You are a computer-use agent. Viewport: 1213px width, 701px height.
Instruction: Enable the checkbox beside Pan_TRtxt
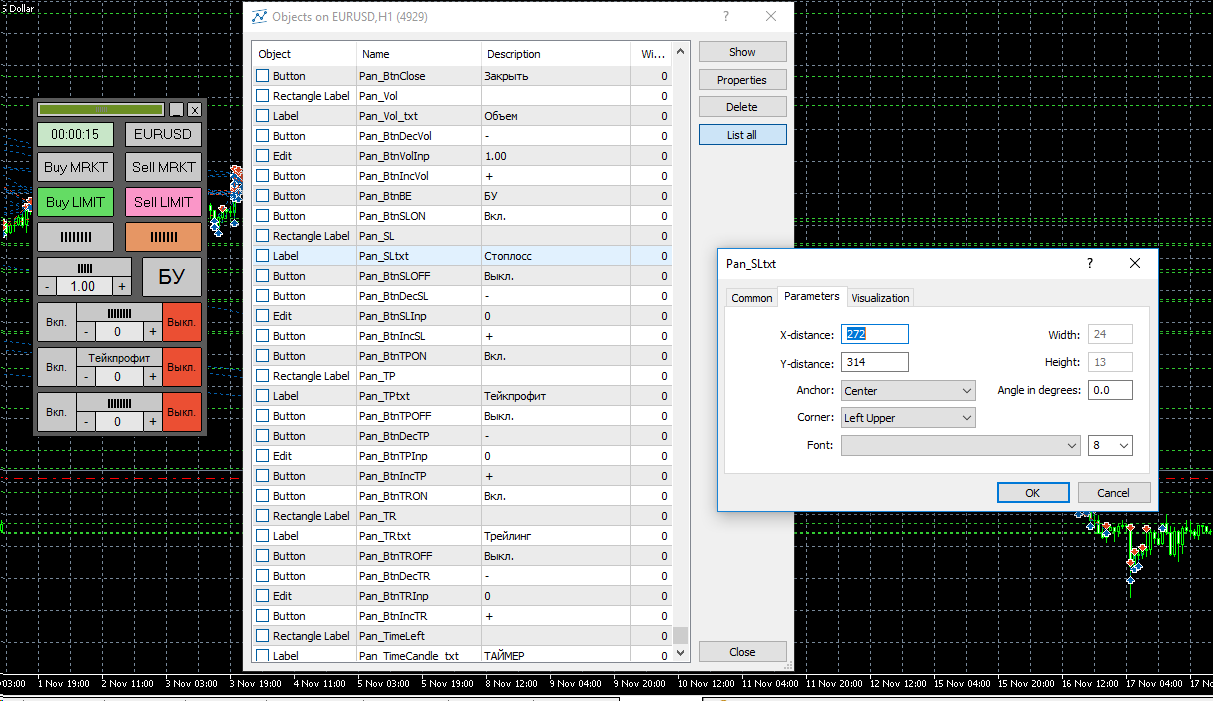point(263,536)
